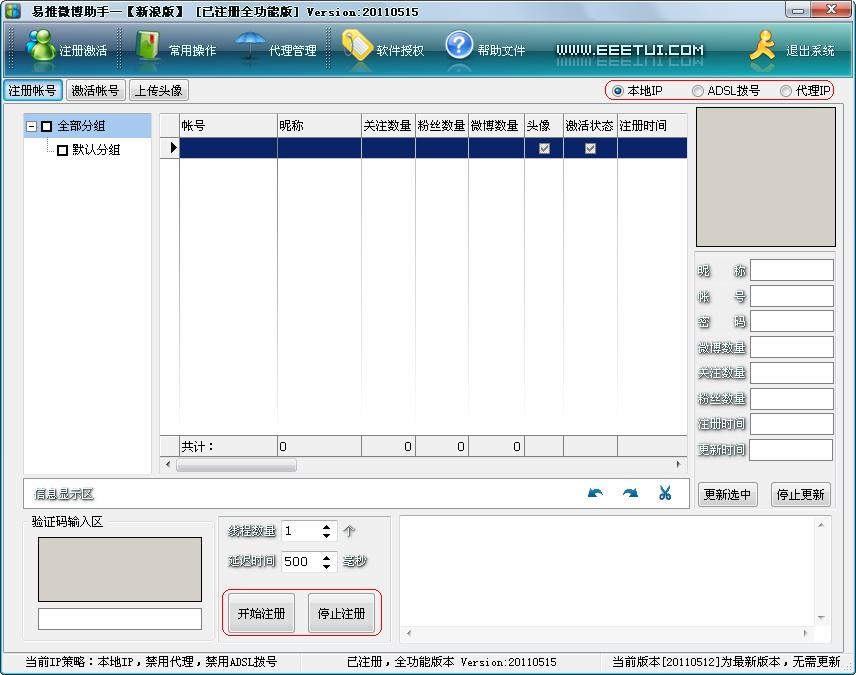Click the 微博数量 input field on right

pyautogui.click(x=792, y=347)
